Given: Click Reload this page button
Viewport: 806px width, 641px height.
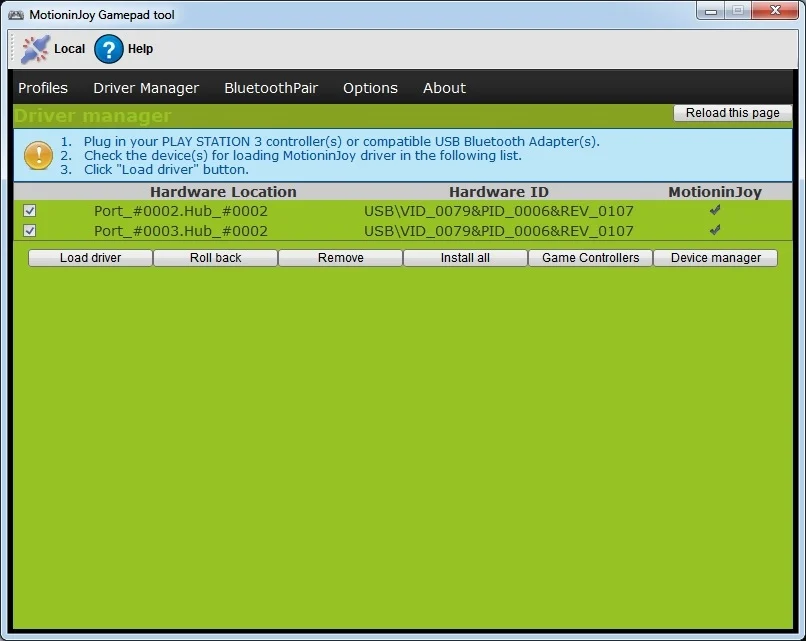Looking at the screenshot, I should click(x=732, y=113).
